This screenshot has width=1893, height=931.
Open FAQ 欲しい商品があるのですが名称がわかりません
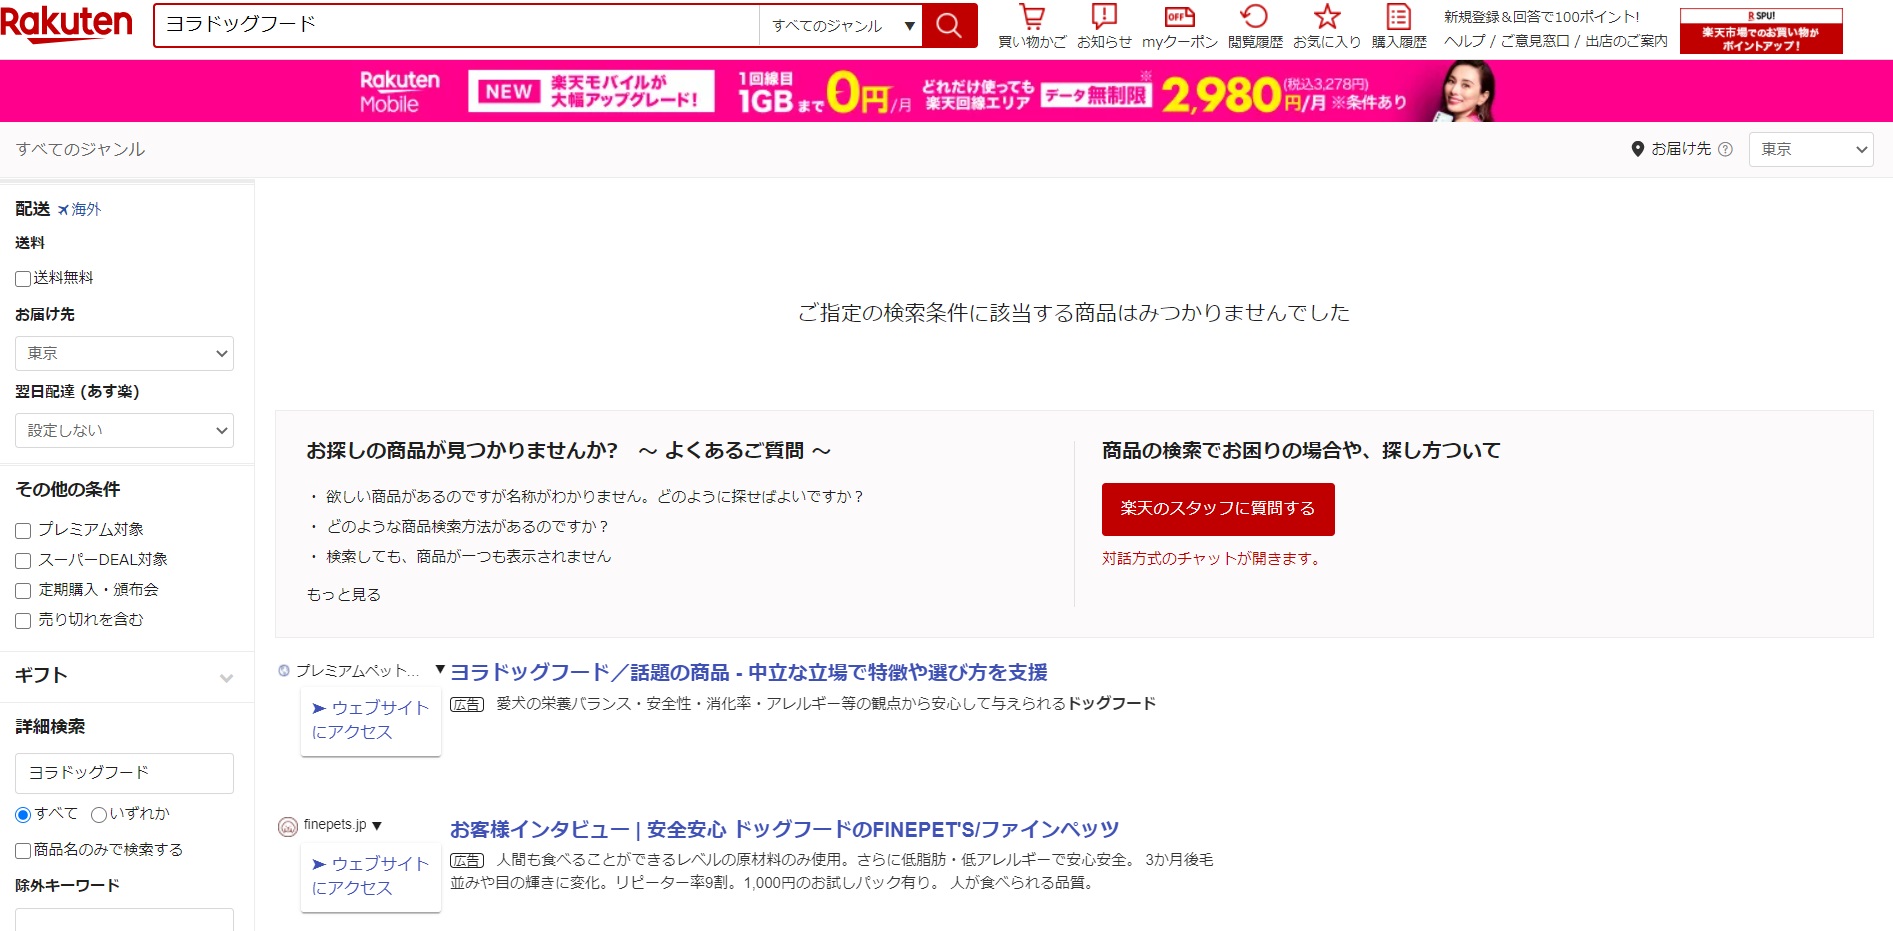click(x=595, y=497)
